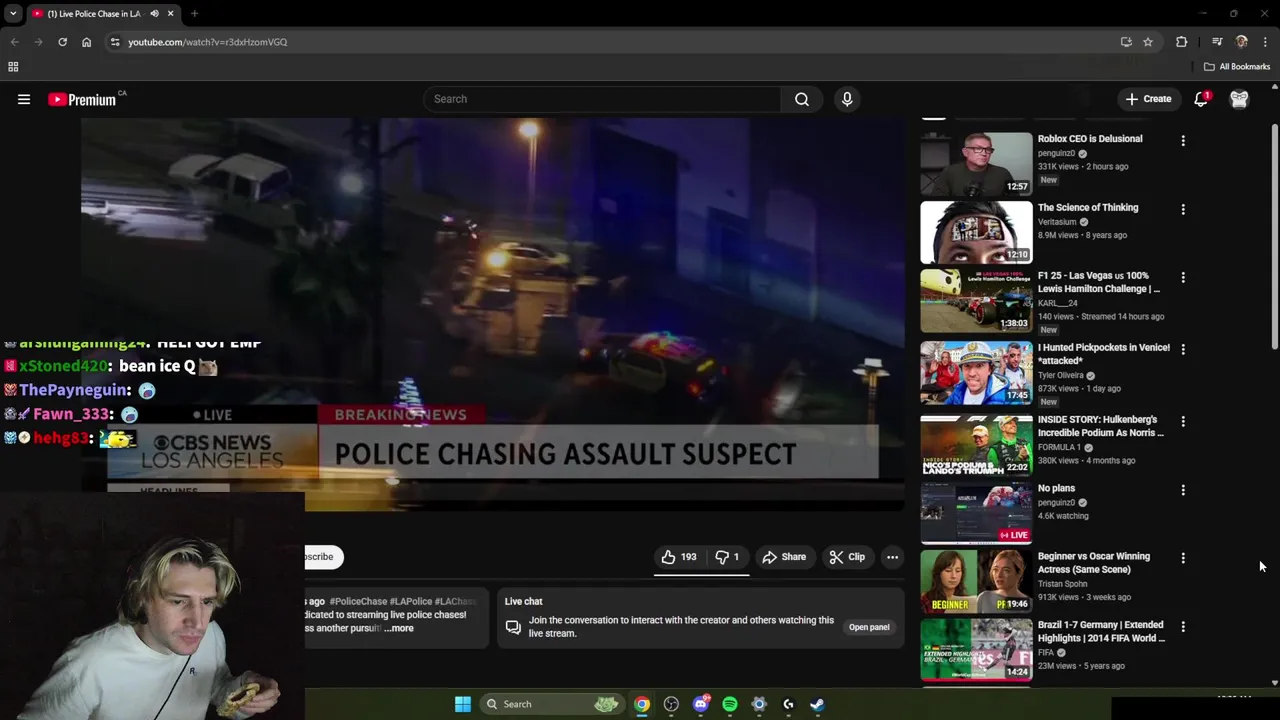Open Chrome profile avatar
The height and width of the screenshot is (720, 1280).
1242,42
